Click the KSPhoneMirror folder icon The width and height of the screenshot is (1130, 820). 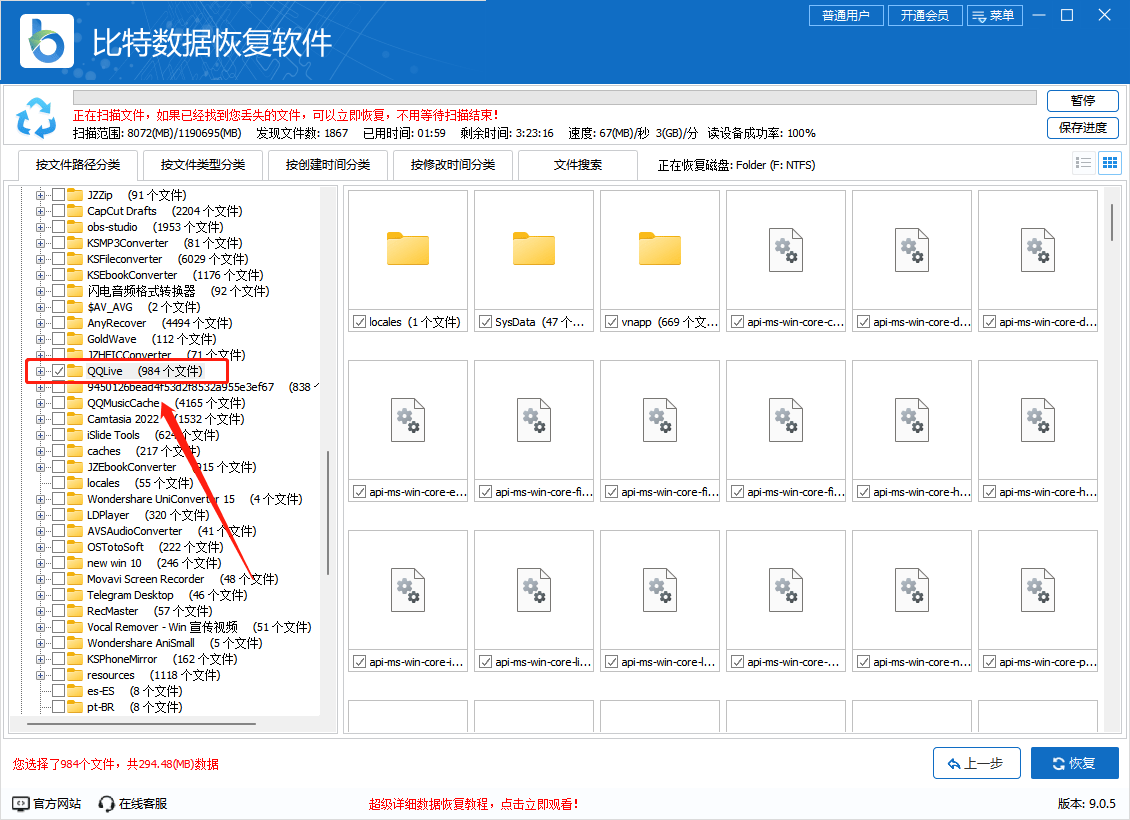pos(75,659)
